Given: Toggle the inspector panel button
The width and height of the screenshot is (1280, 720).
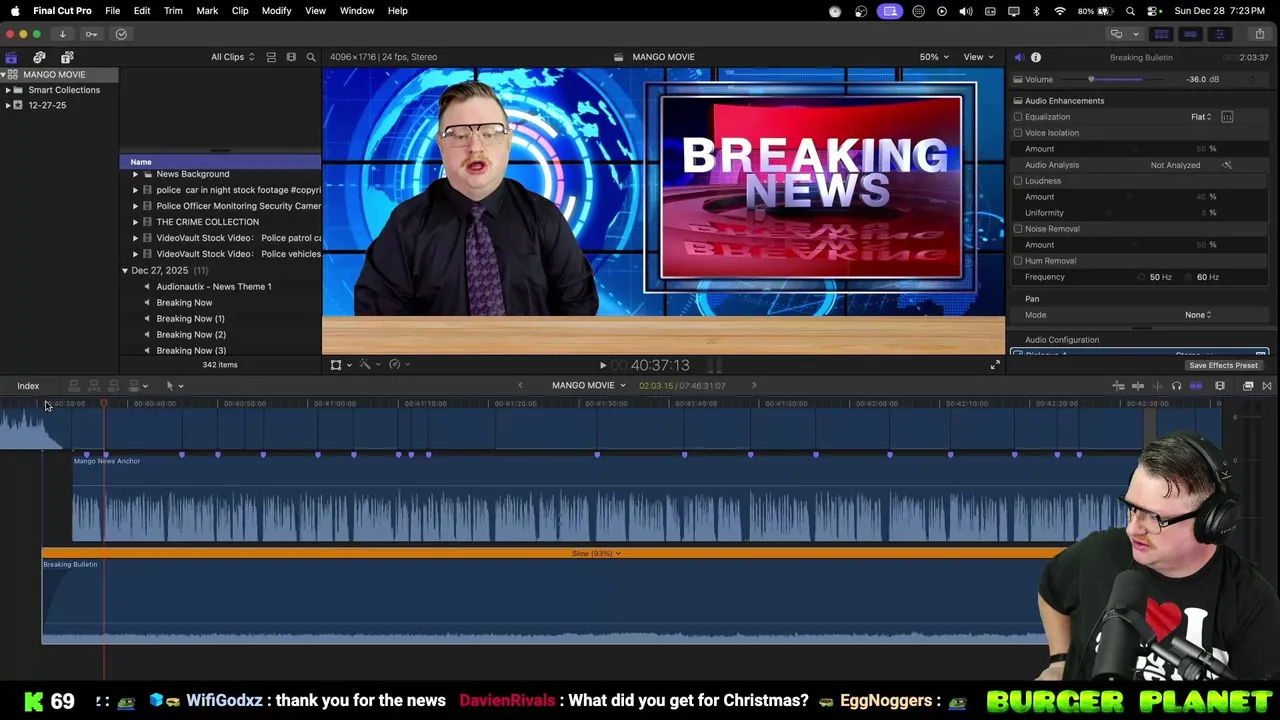Looking at the screenshot, I should [1219, 34].
